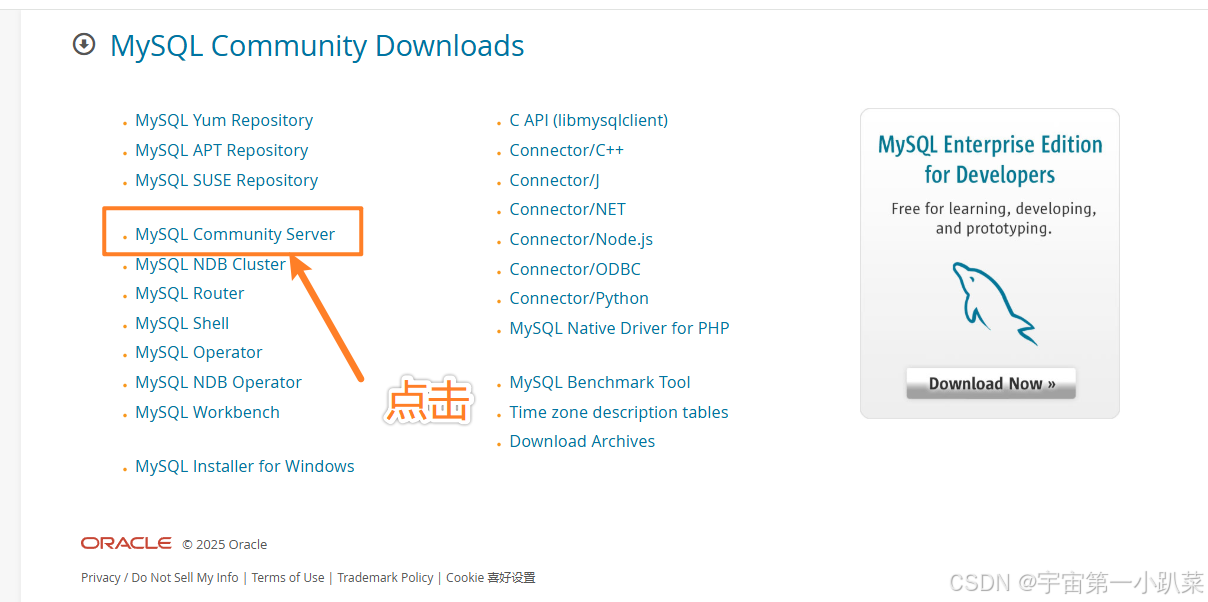Click the Oracle logo in footer
This screenshot has width=1208, height=602.
pyautogui.click(x=126, y=543)
